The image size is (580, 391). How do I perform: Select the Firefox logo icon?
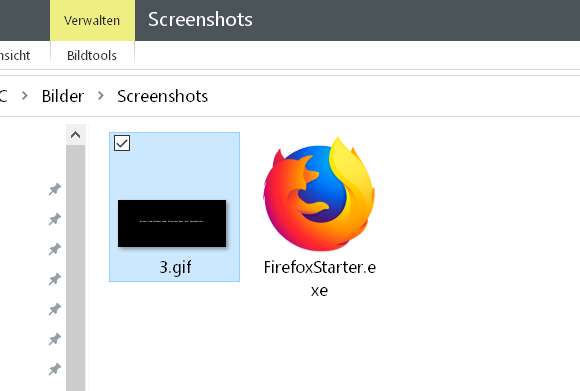pos(320,194)
